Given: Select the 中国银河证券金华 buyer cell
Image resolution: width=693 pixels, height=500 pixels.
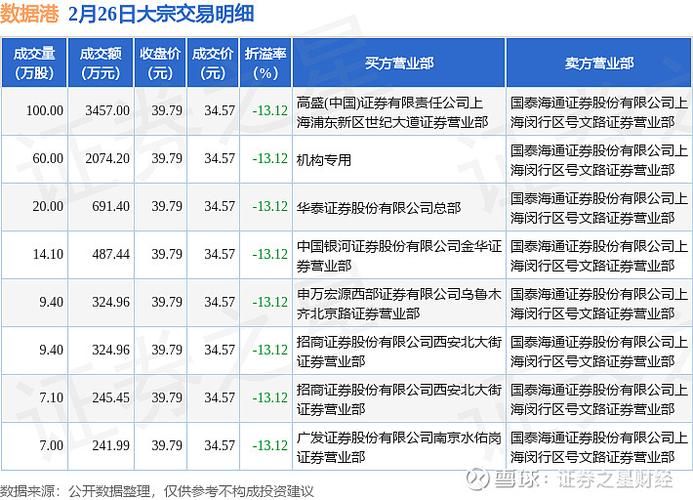Looking at the screenshot, I should tap(399, 256).
